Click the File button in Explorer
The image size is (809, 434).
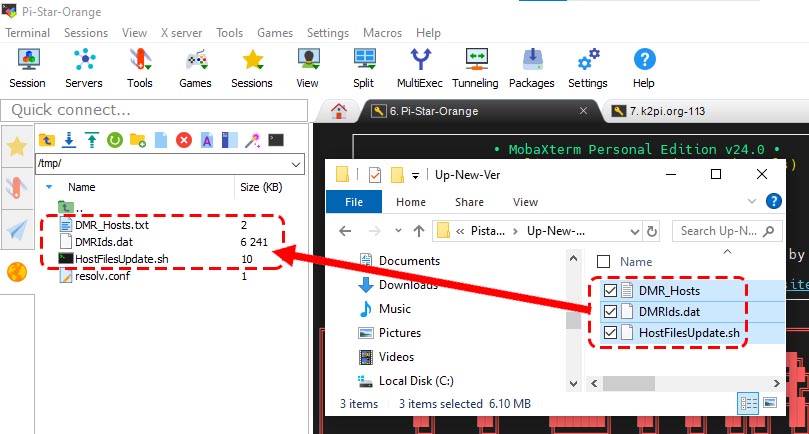coord(355,201)
